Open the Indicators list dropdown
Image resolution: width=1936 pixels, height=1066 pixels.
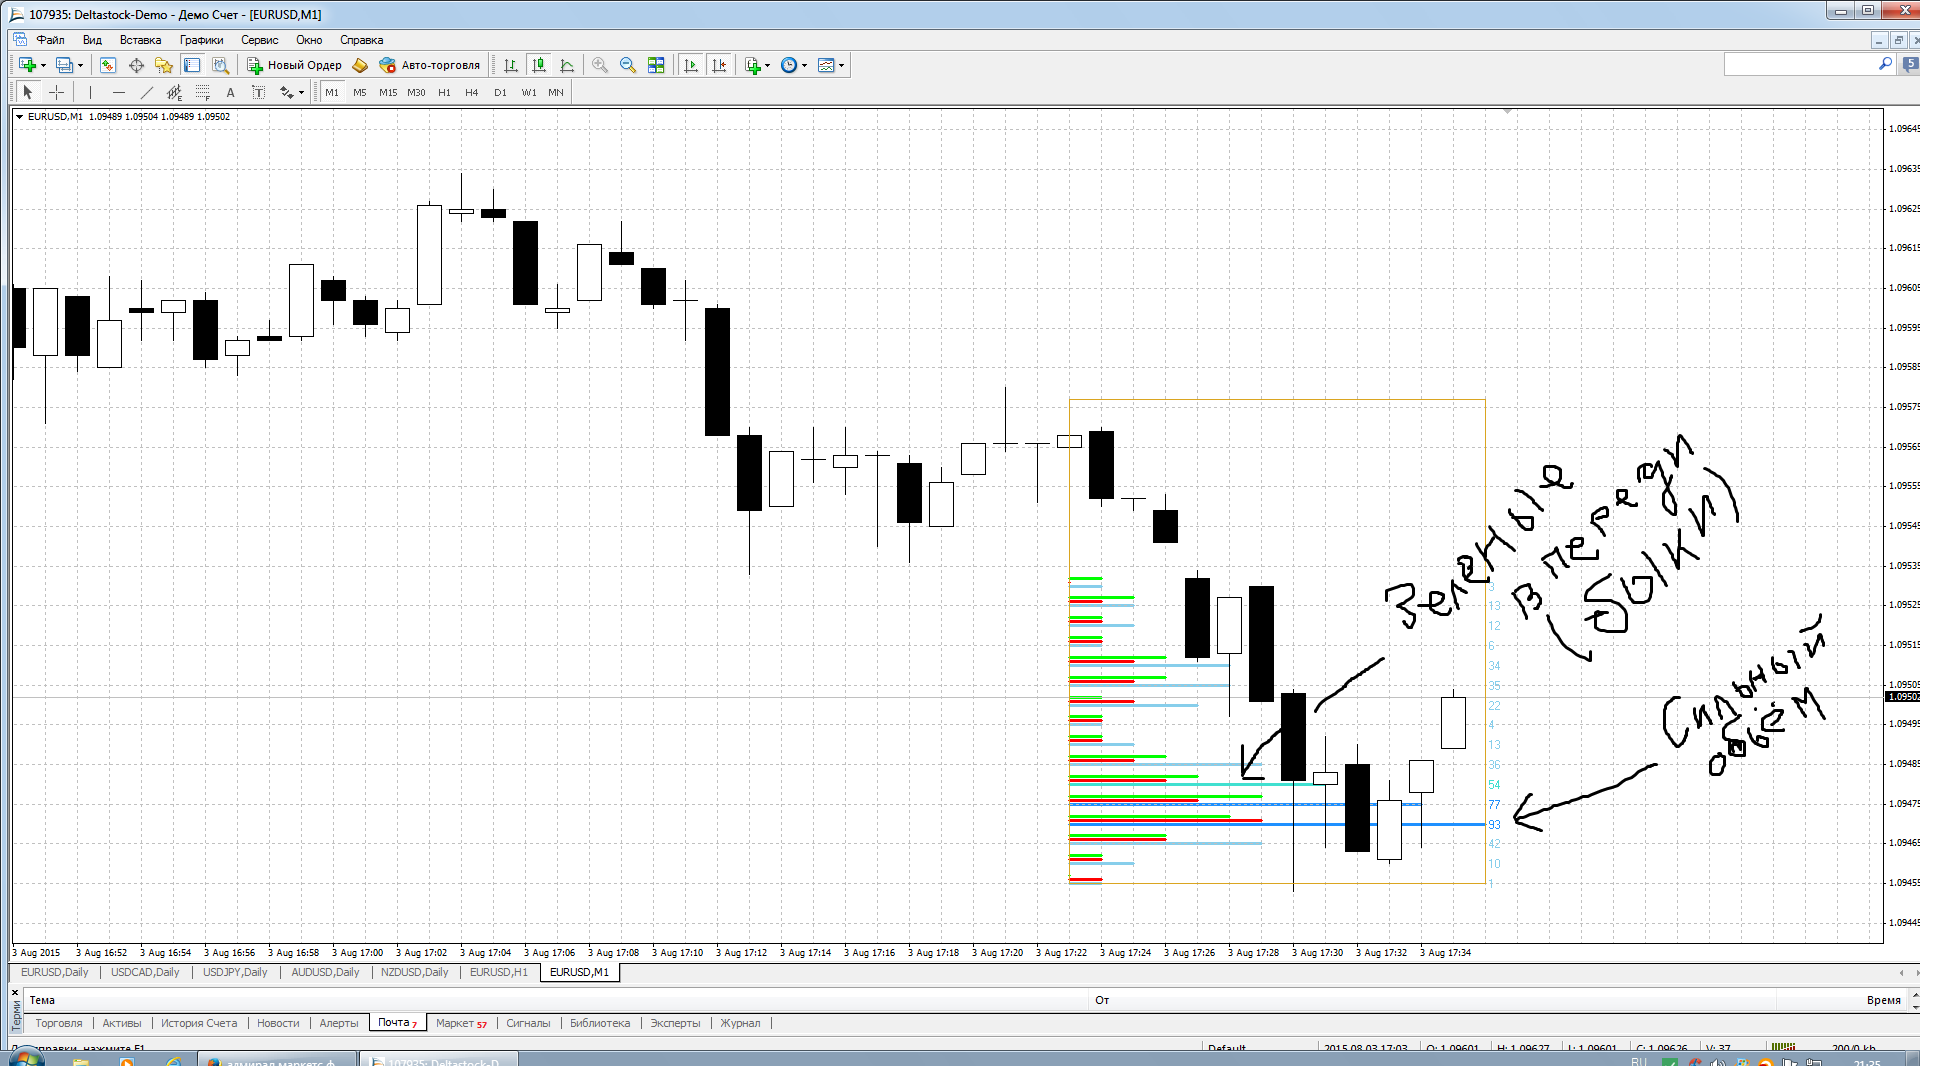tap(758, 65)
